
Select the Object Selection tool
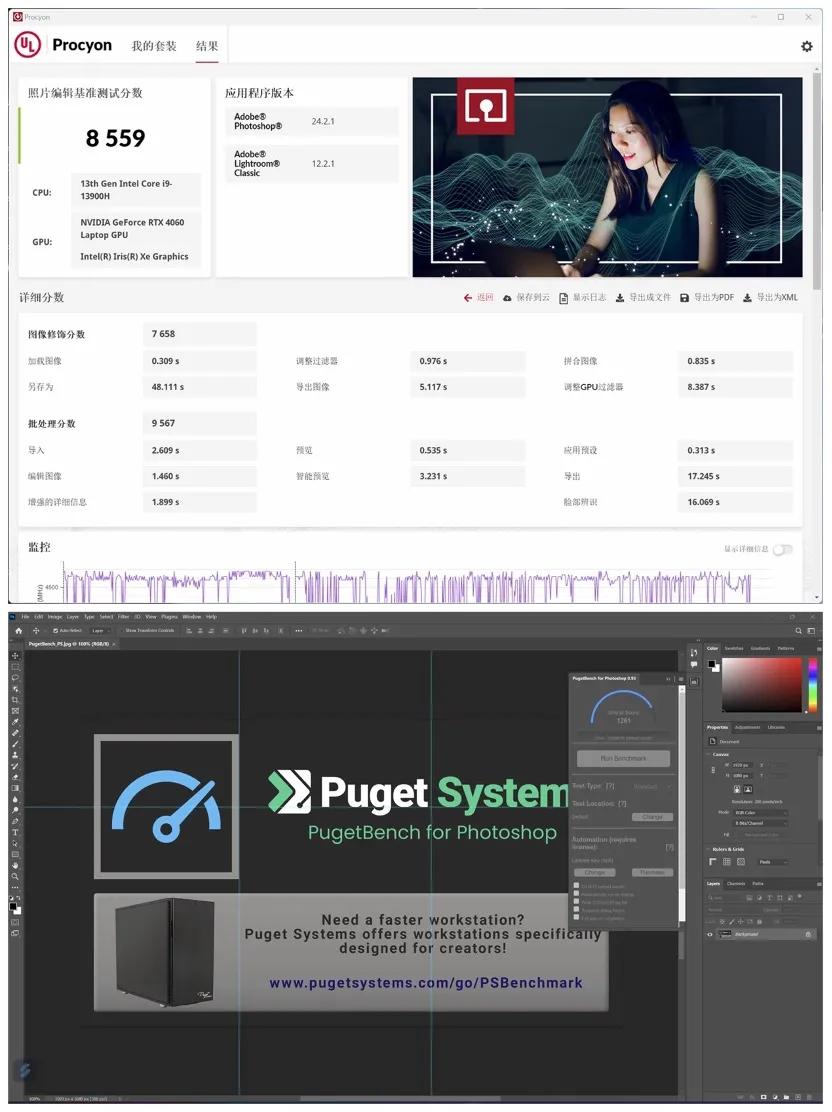click(15, 689)
